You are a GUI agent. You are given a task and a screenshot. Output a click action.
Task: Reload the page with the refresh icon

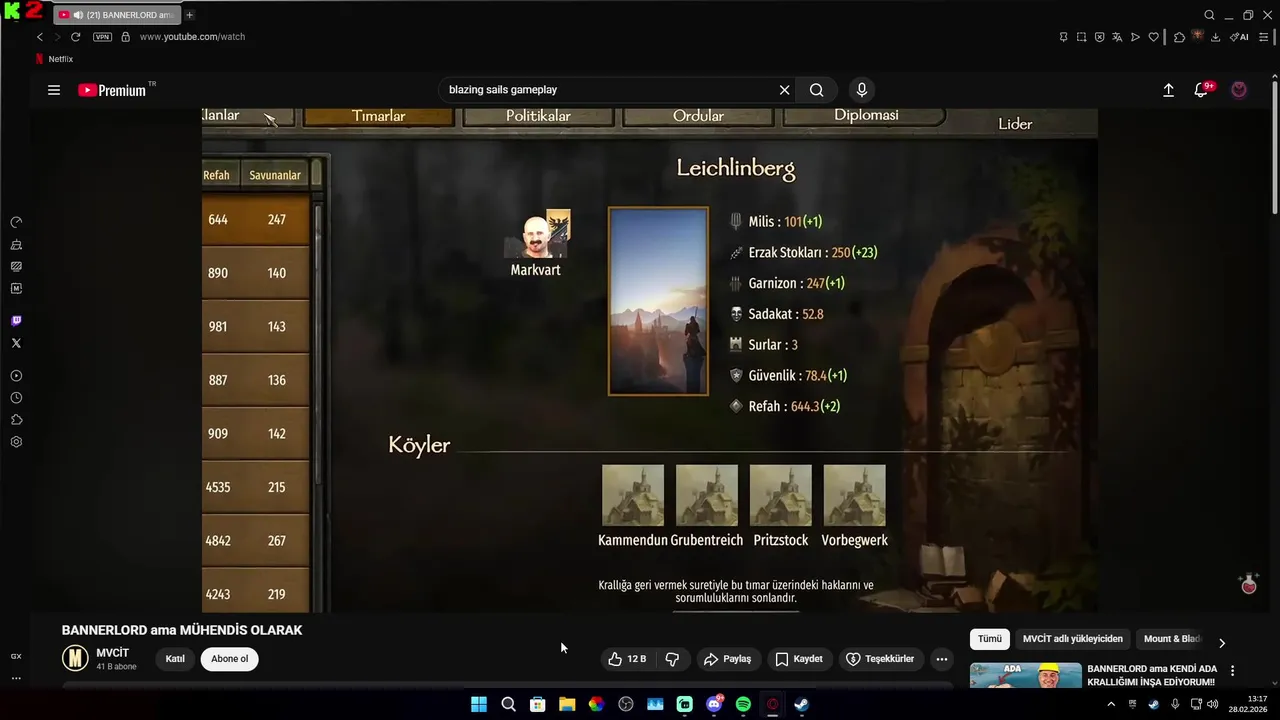[x=75, y=37]
